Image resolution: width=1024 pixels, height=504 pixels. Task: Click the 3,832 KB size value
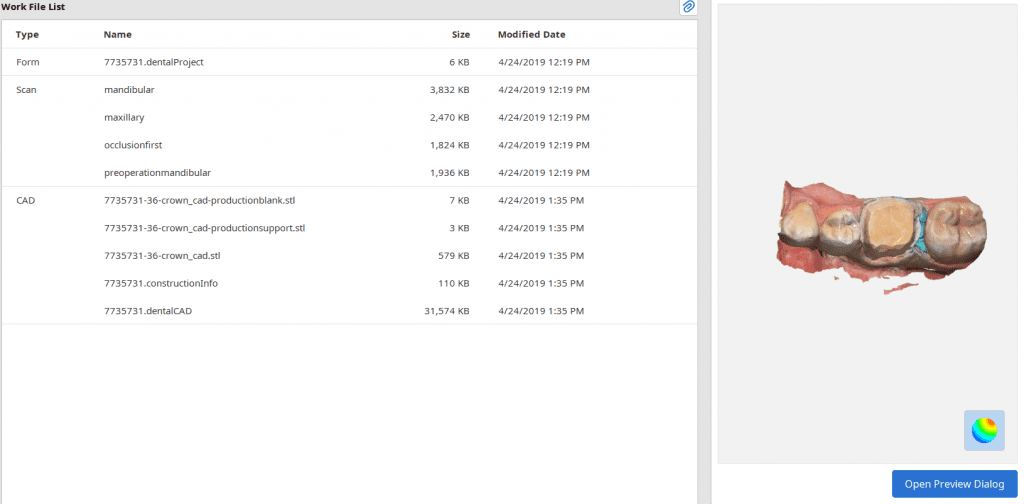click(x=450, y=90)
